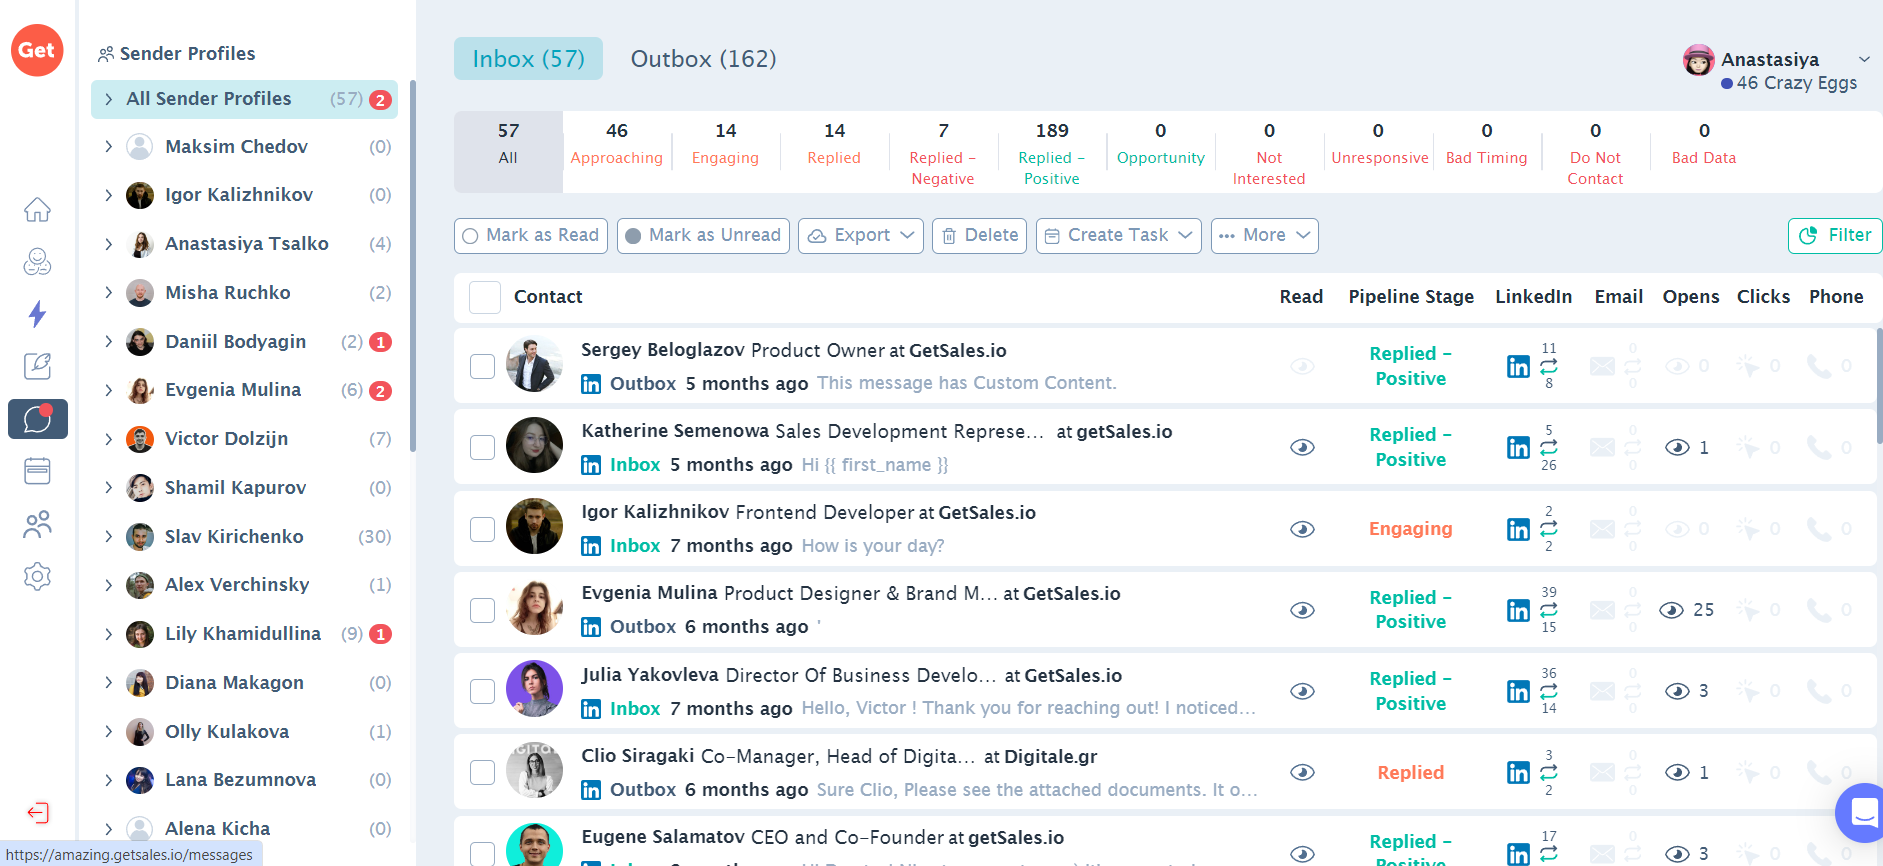Click LinkedIn icon in Julia Yakovleva's row
1883x866 pixels.
[x=1518, y=691]
